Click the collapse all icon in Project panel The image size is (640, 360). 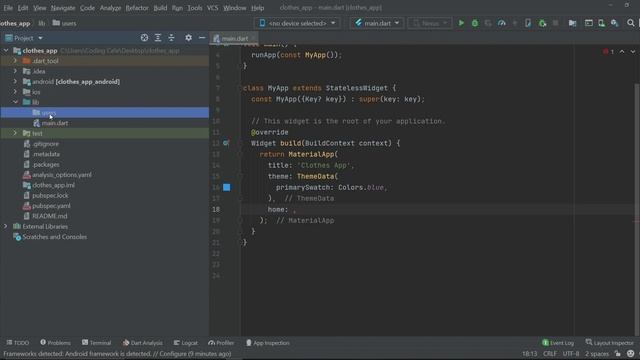pyautogui.click(x=171, y=38)
